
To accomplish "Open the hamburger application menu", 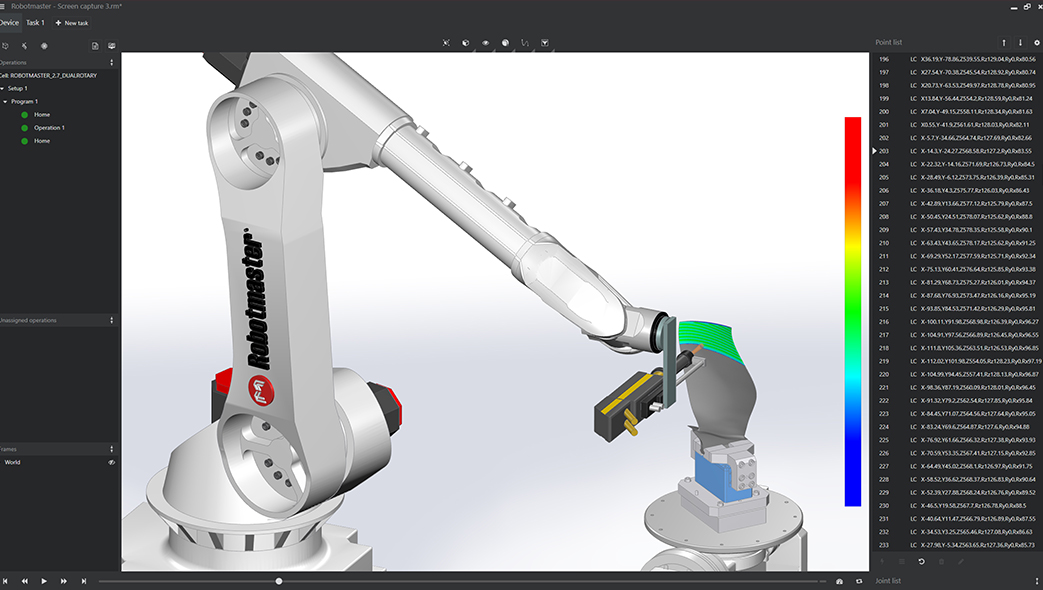I will pos(2,6).
